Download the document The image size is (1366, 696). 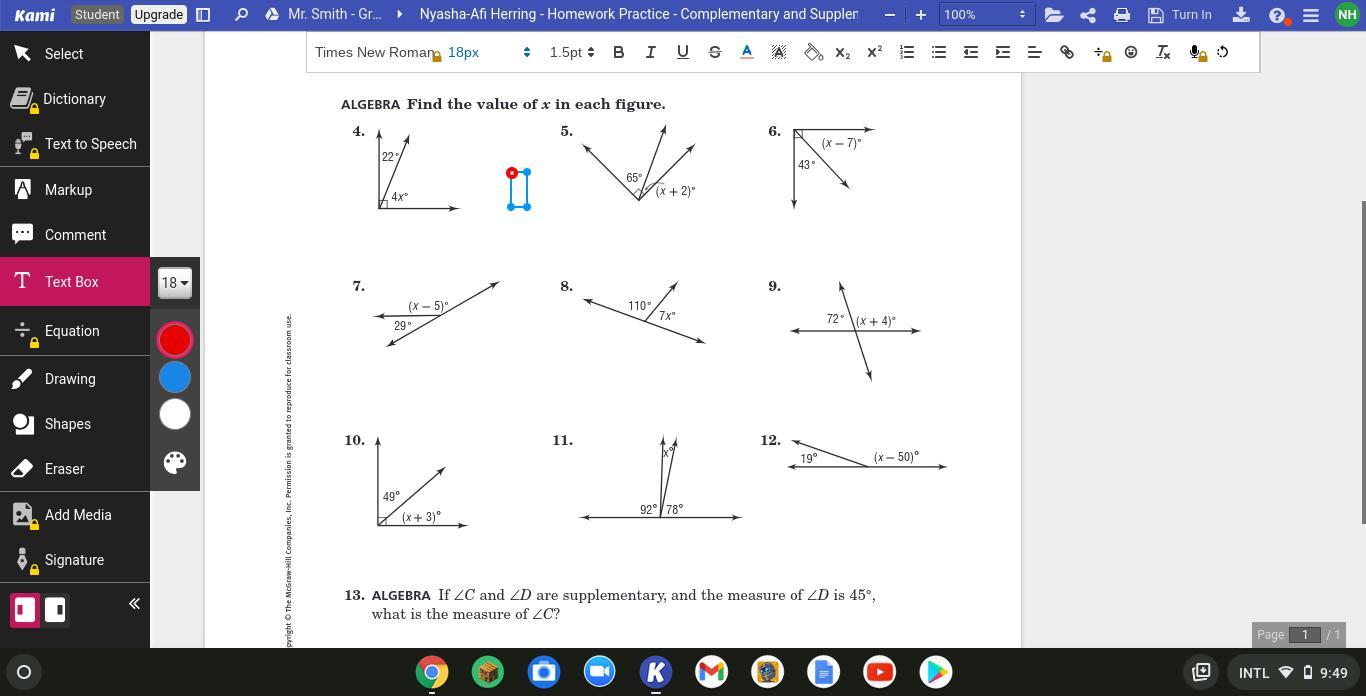pos(1241,15)
